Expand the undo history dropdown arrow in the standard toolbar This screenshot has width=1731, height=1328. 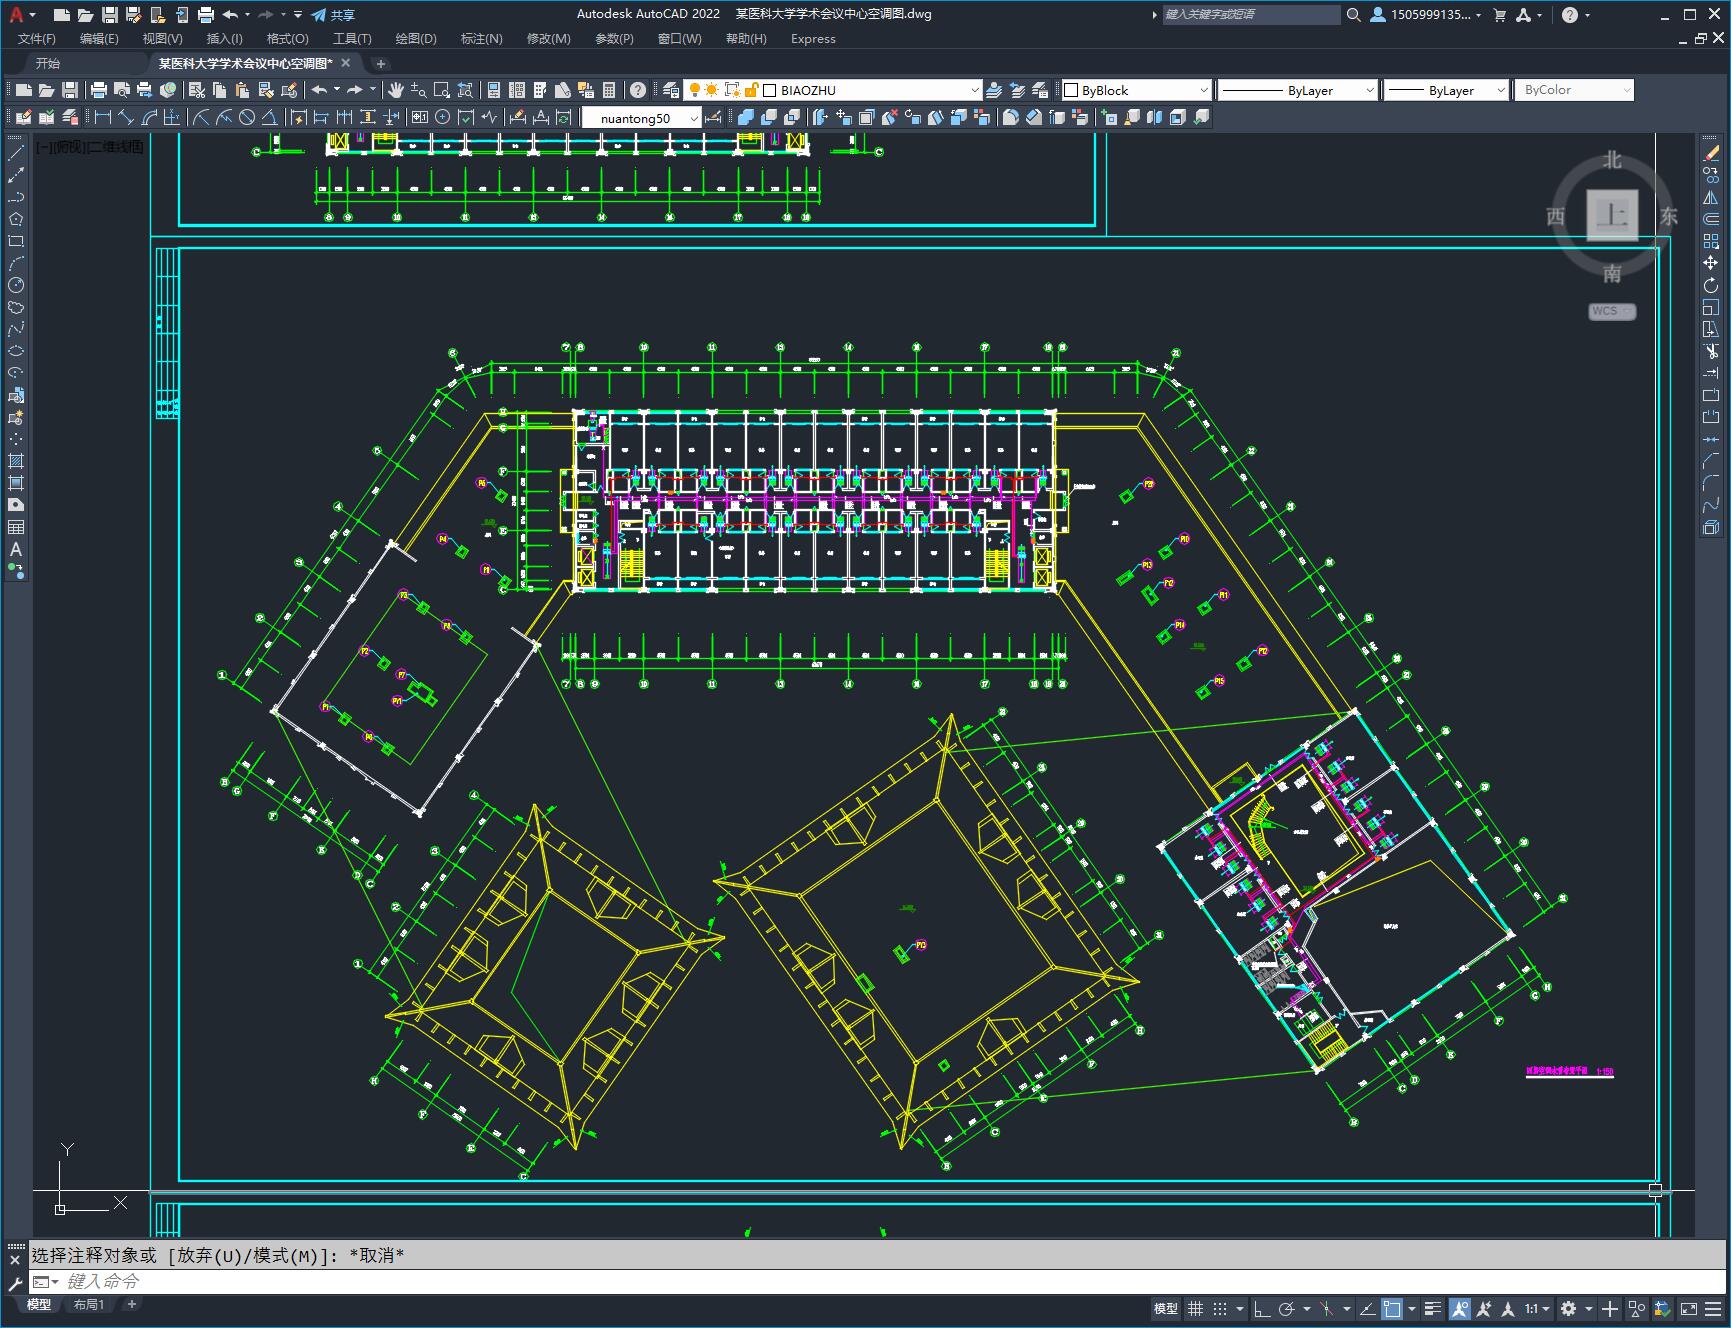click(x=336, y=90)
